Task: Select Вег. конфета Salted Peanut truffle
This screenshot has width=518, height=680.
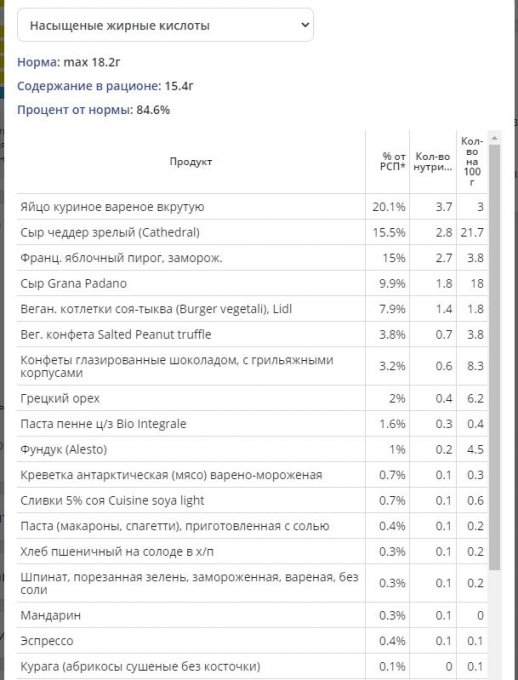Action: (252, 335)
